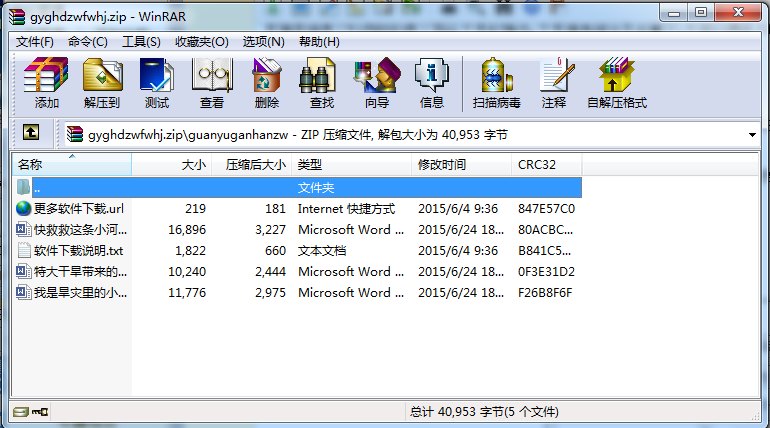Open the 向导 (Wizard) toolbar icon
Image resolution: width=770 pixels, height=428 pixels.
click(x=377, y=75)
